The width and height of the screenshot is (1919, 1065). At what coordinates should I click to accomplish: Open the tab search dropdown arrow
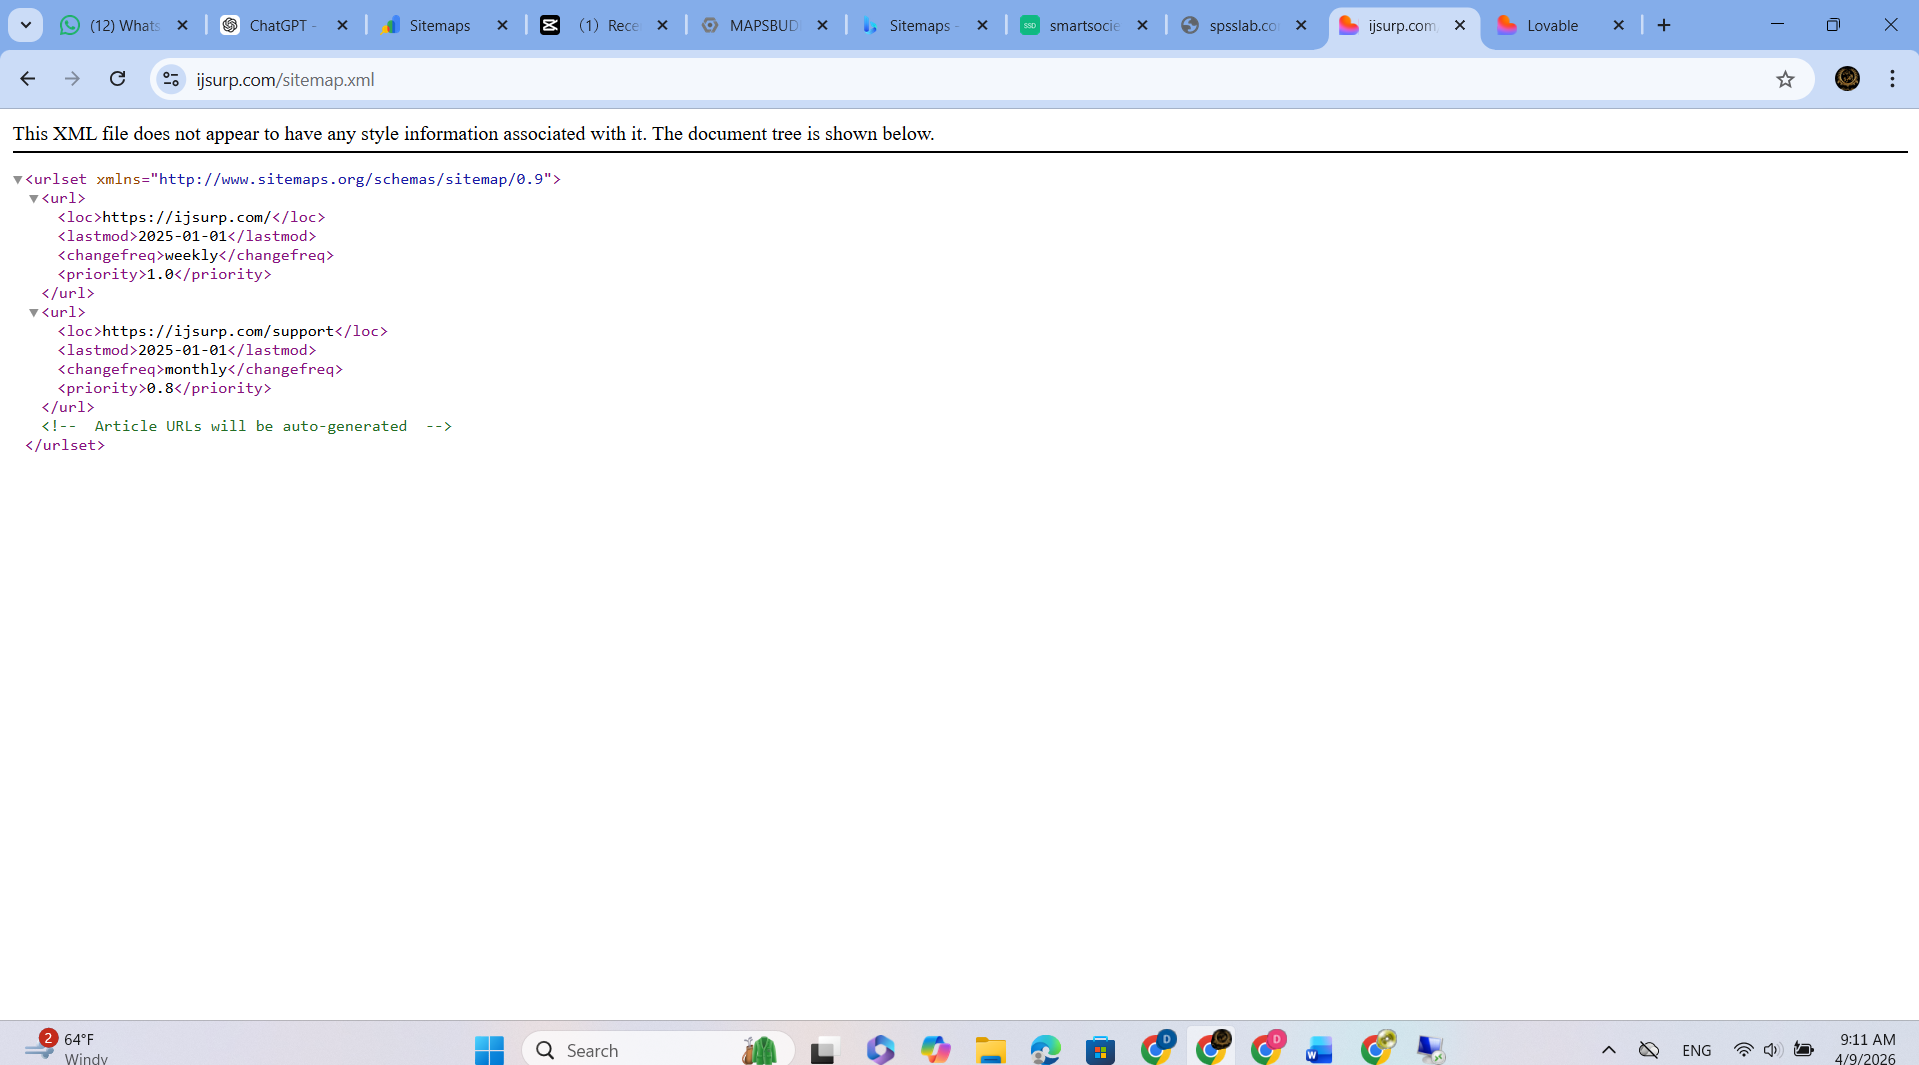pyautogui.click(x=26, y=25)
